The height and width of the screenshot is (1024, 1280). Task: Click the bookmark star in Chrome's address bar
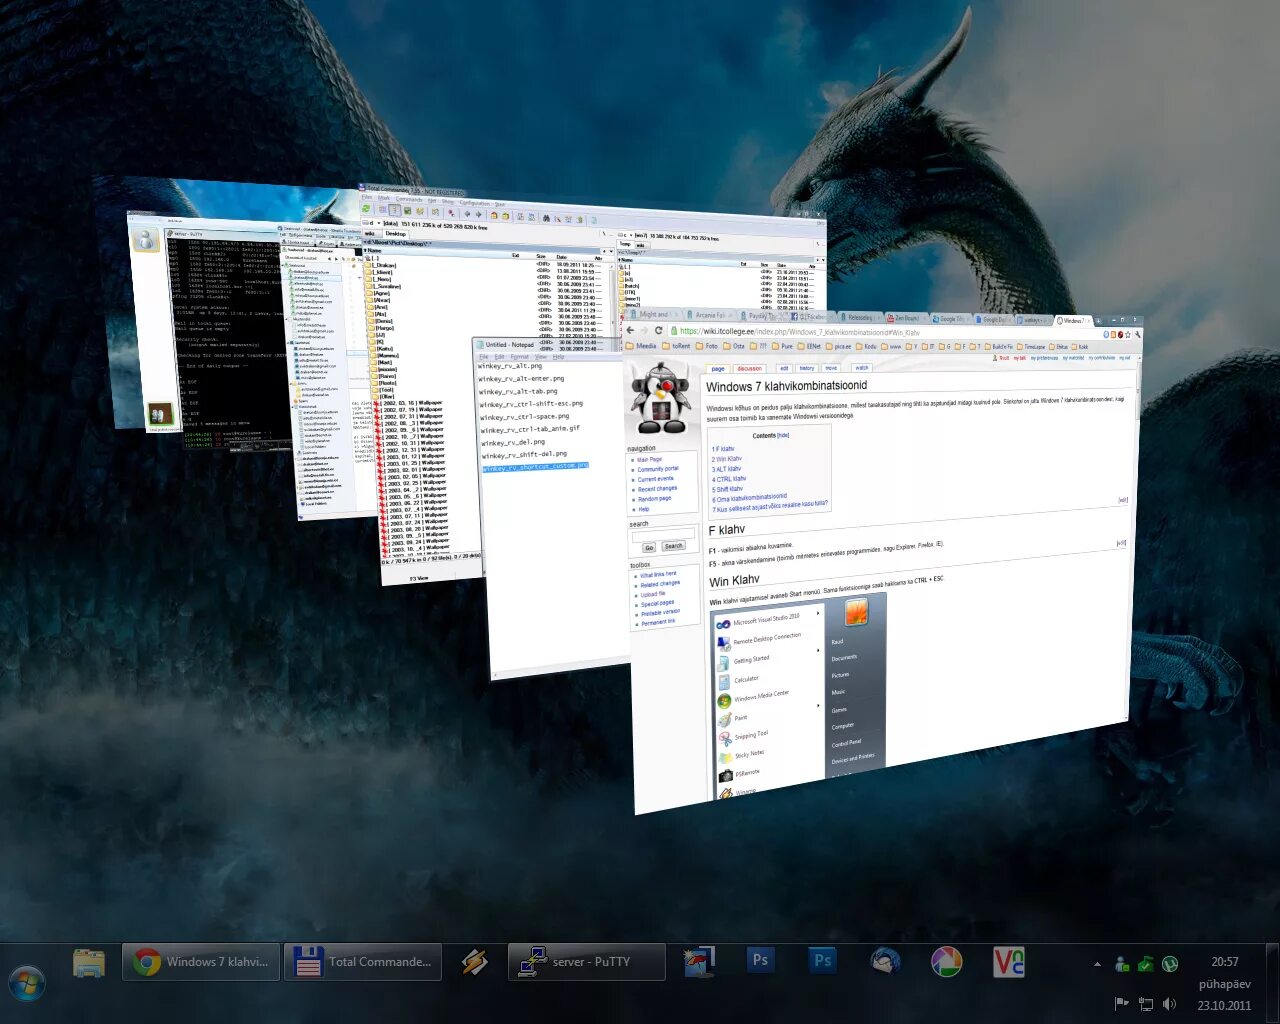click(1128, 334)
